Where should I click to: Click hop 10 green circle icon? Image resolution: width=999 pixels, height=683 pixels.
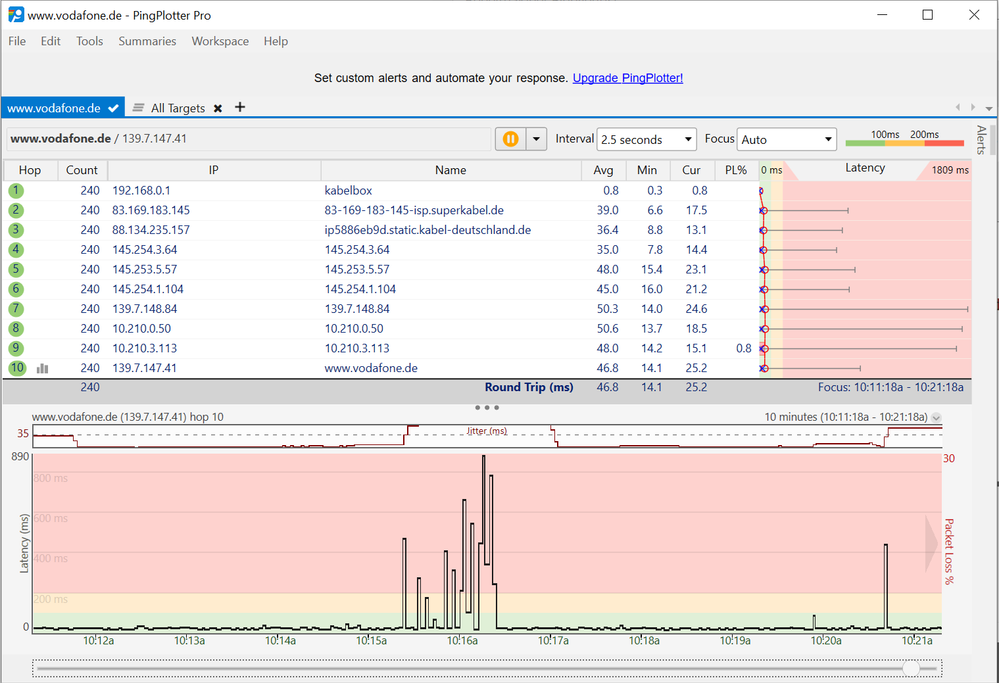17,368
